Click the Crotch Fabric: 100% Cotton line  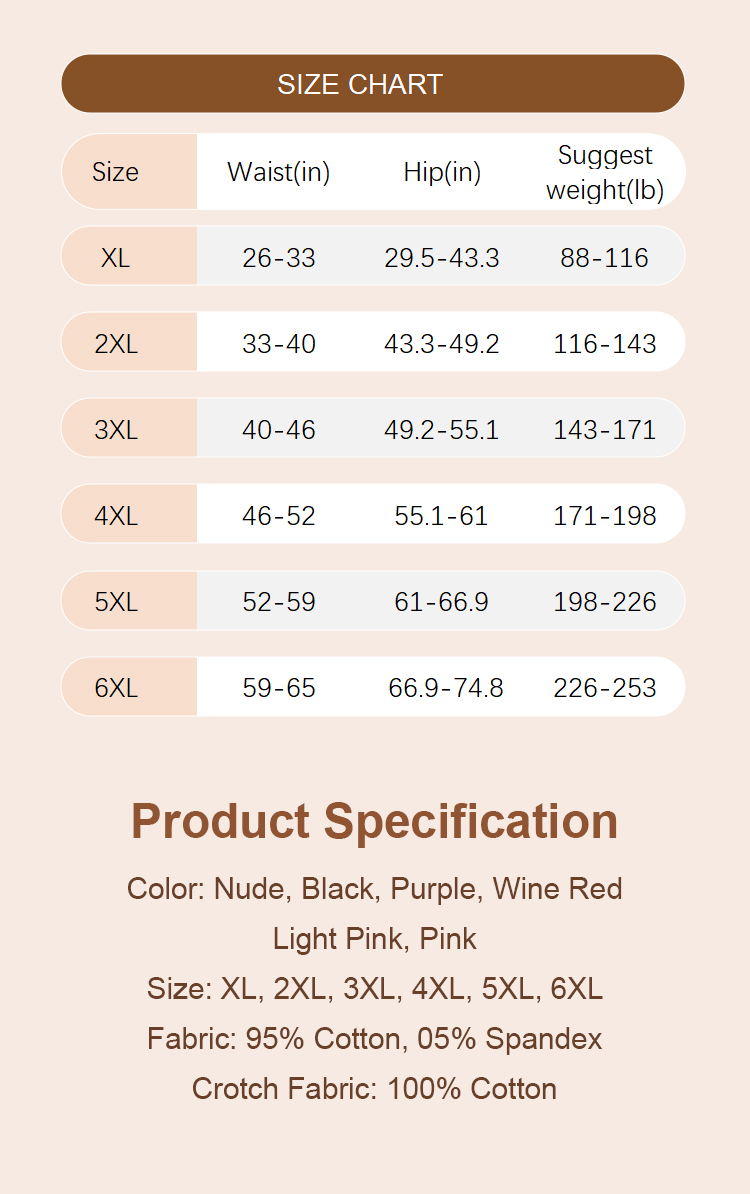(x=375, y=1089)
